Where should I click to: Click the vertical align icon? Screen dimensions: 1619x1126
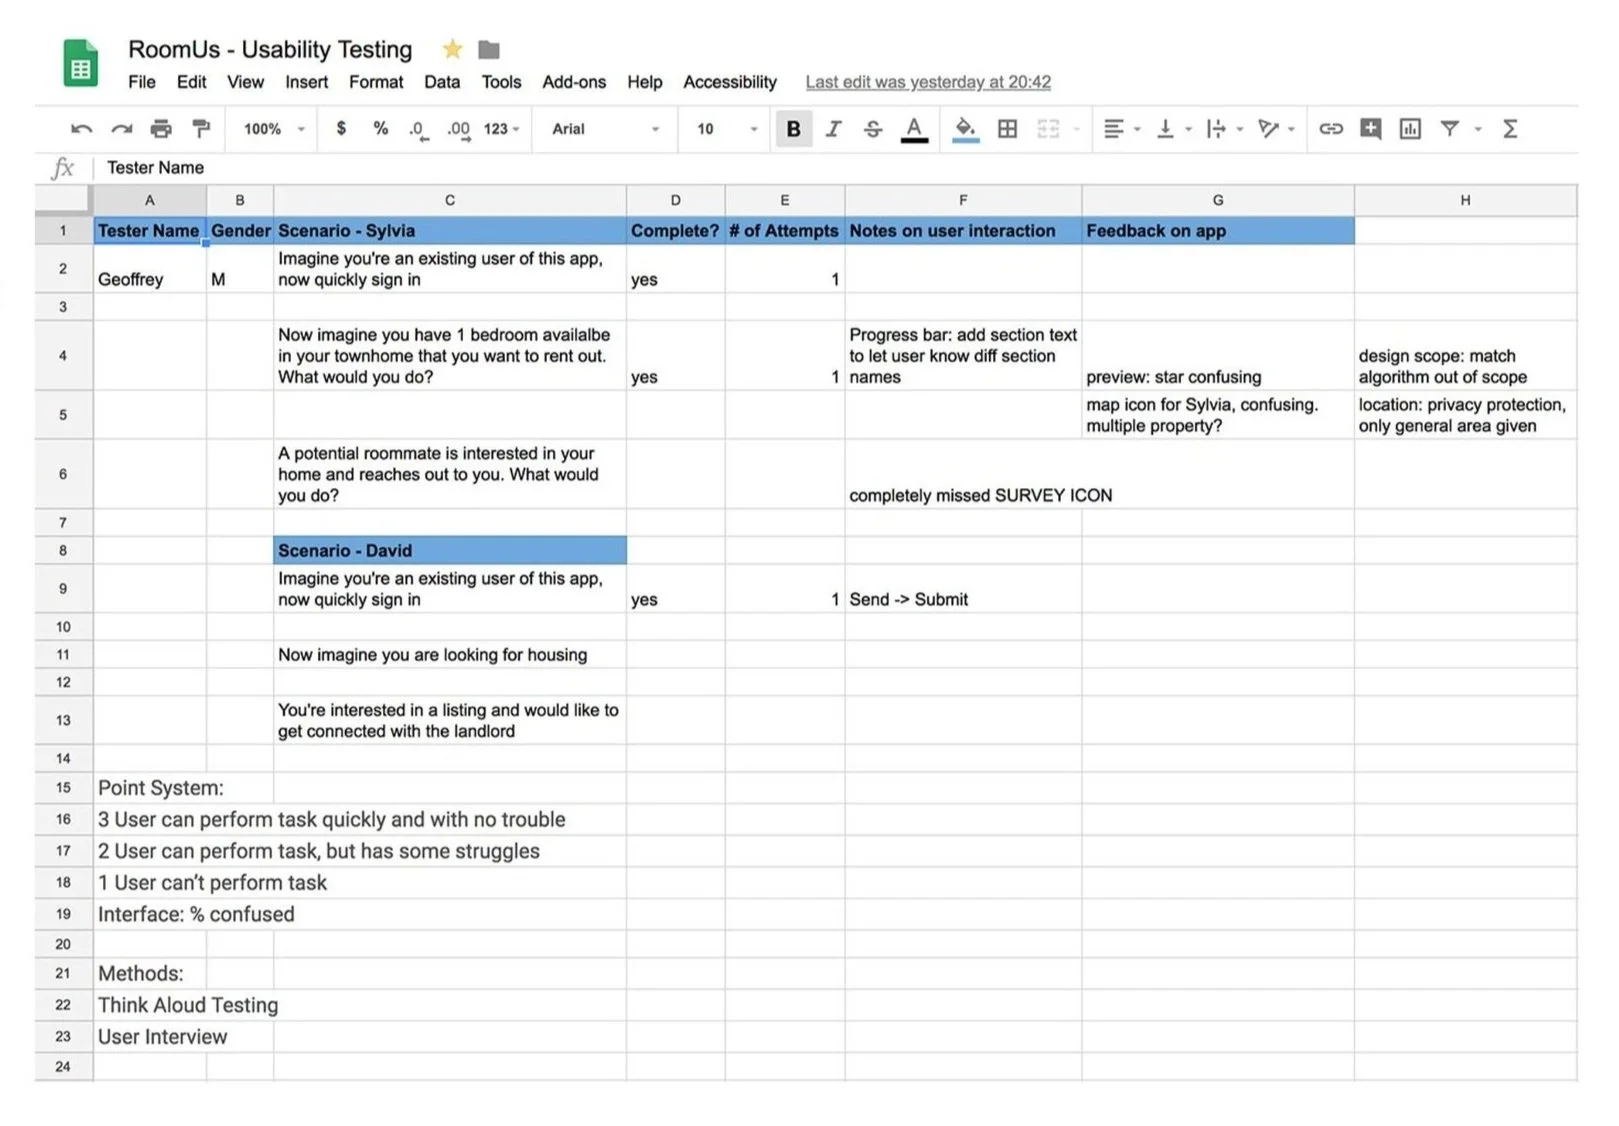1165,129
